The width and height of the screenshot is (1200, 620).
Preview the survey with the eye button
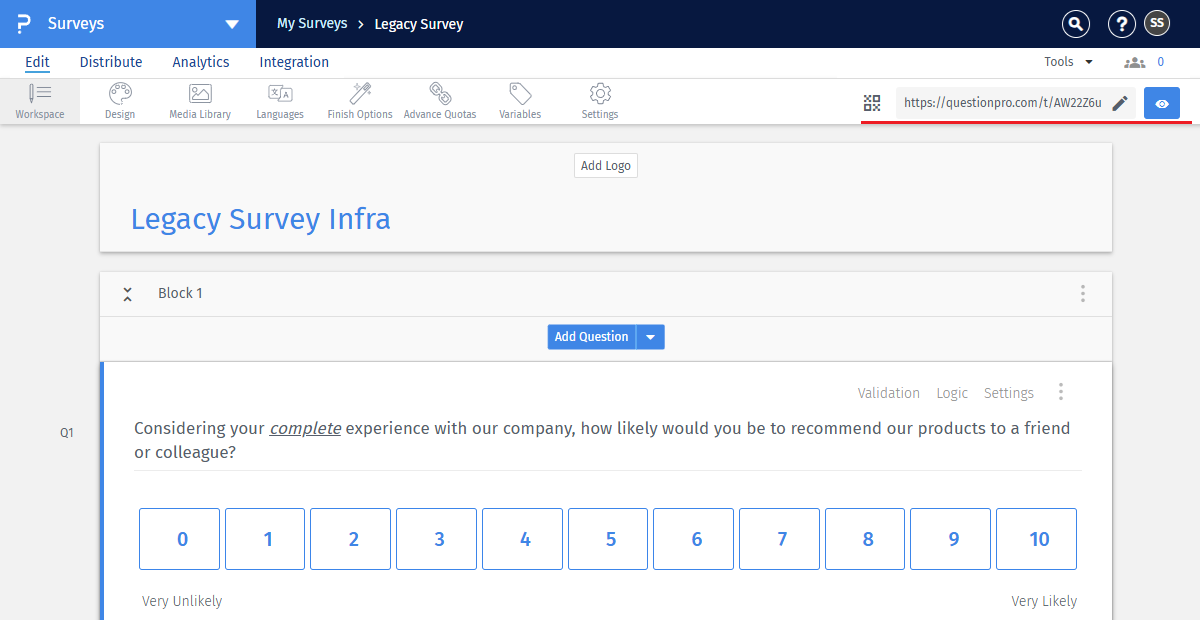click(x=1161, y=102)
